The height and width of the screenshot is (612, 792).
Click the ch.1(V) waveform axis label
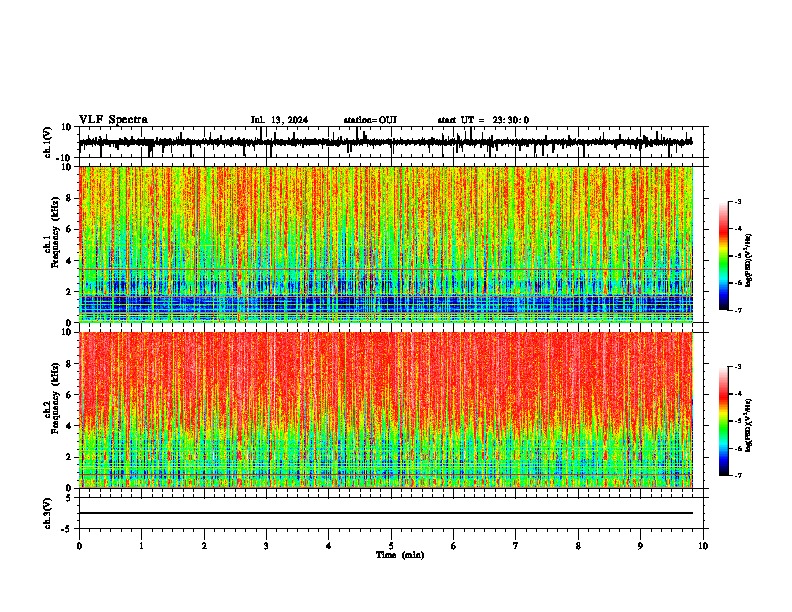pos(48,142)
